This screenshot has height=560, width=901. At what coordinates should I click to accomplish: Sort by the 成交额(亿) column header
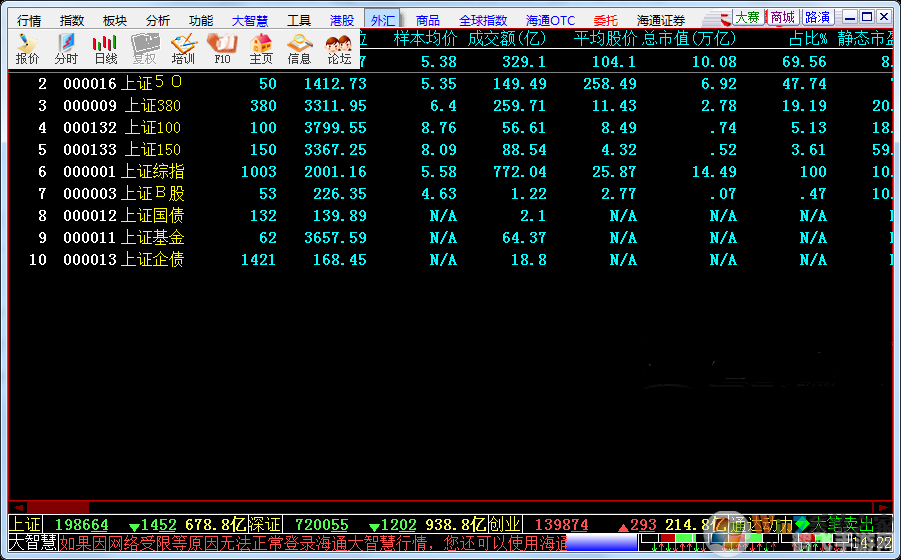[x=507, y=39]
